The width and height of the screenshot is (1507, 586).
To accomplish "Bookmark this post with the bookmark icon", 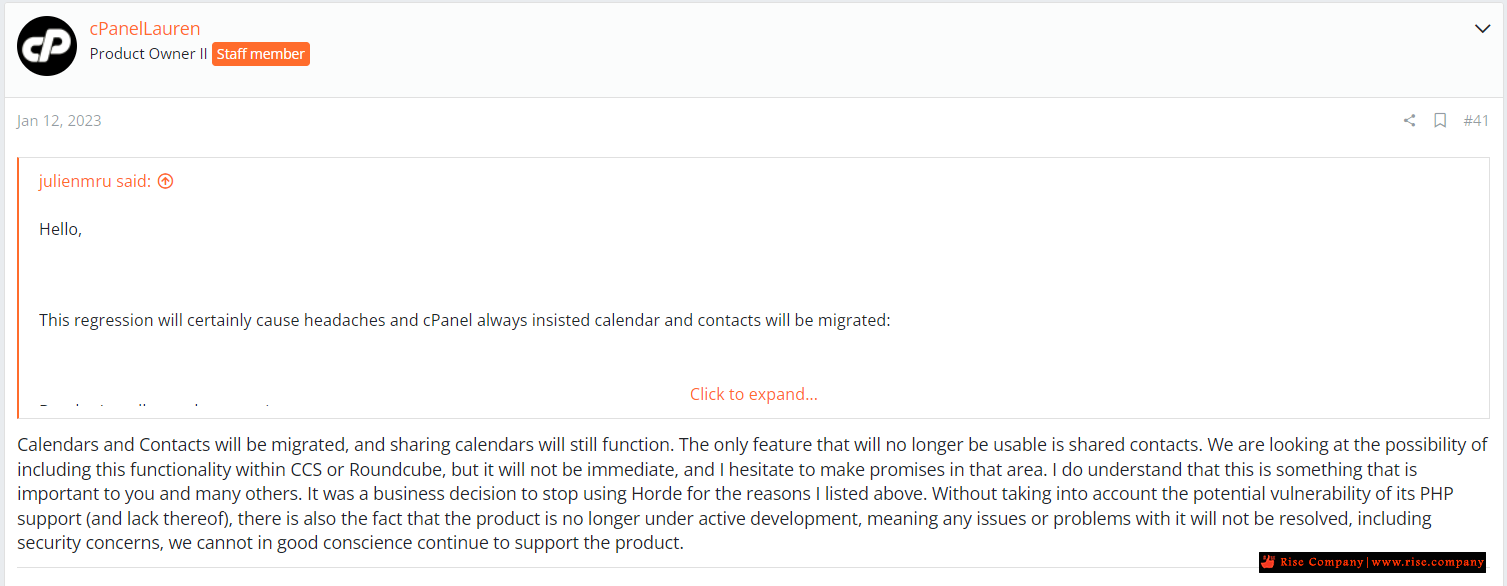I will point(1440,121).
